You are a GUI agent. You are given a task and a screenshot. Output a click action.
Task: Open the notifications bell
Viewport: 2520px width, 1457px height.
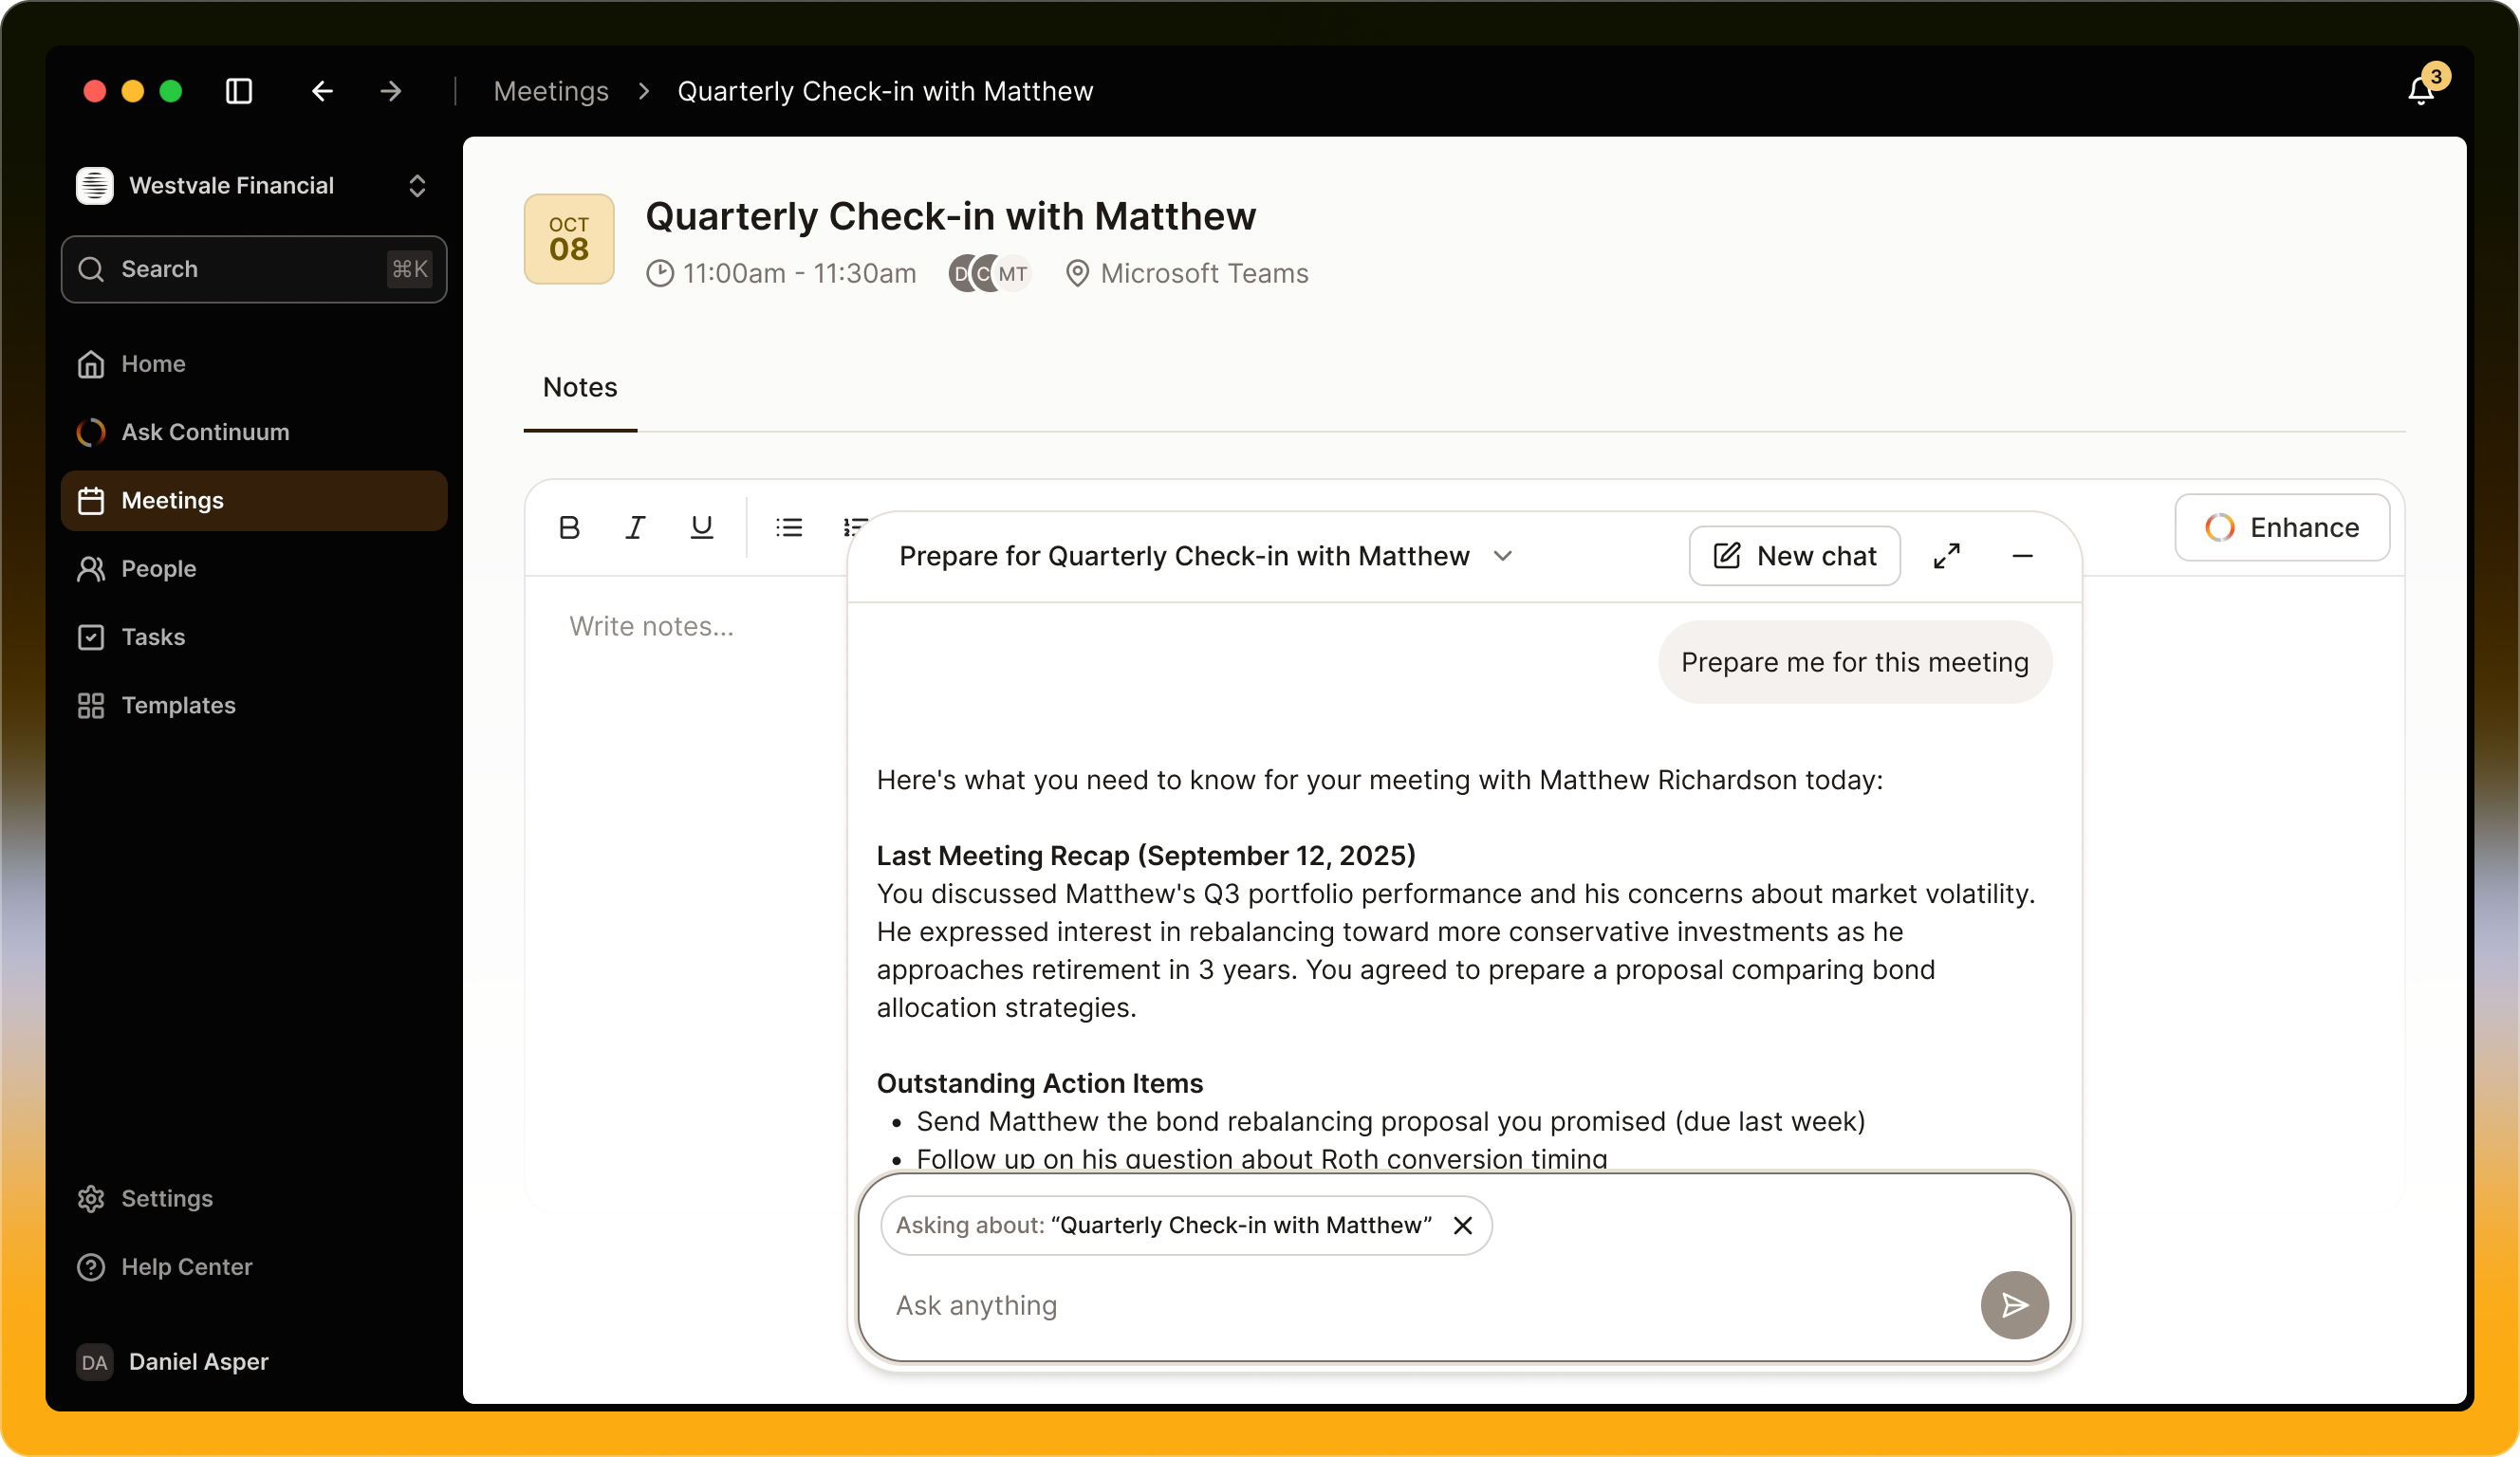coord(2421,90)
